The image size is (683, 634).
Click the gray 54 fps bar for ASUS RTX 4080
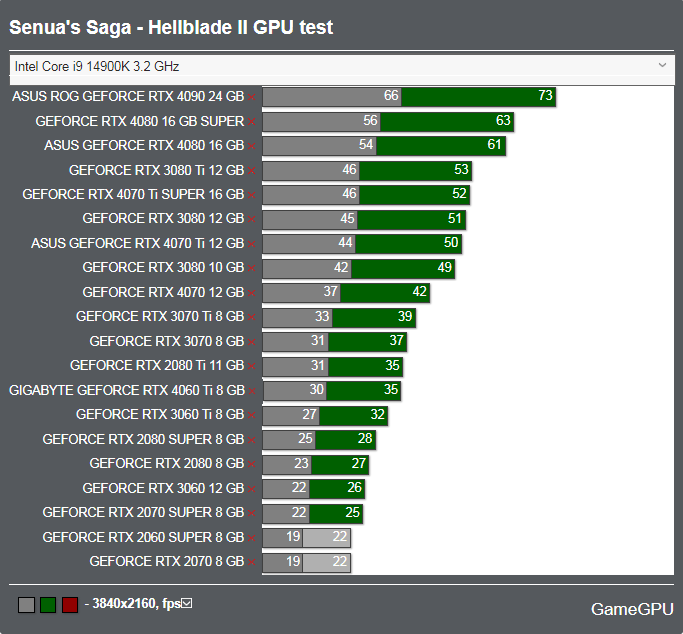(319, 145)
